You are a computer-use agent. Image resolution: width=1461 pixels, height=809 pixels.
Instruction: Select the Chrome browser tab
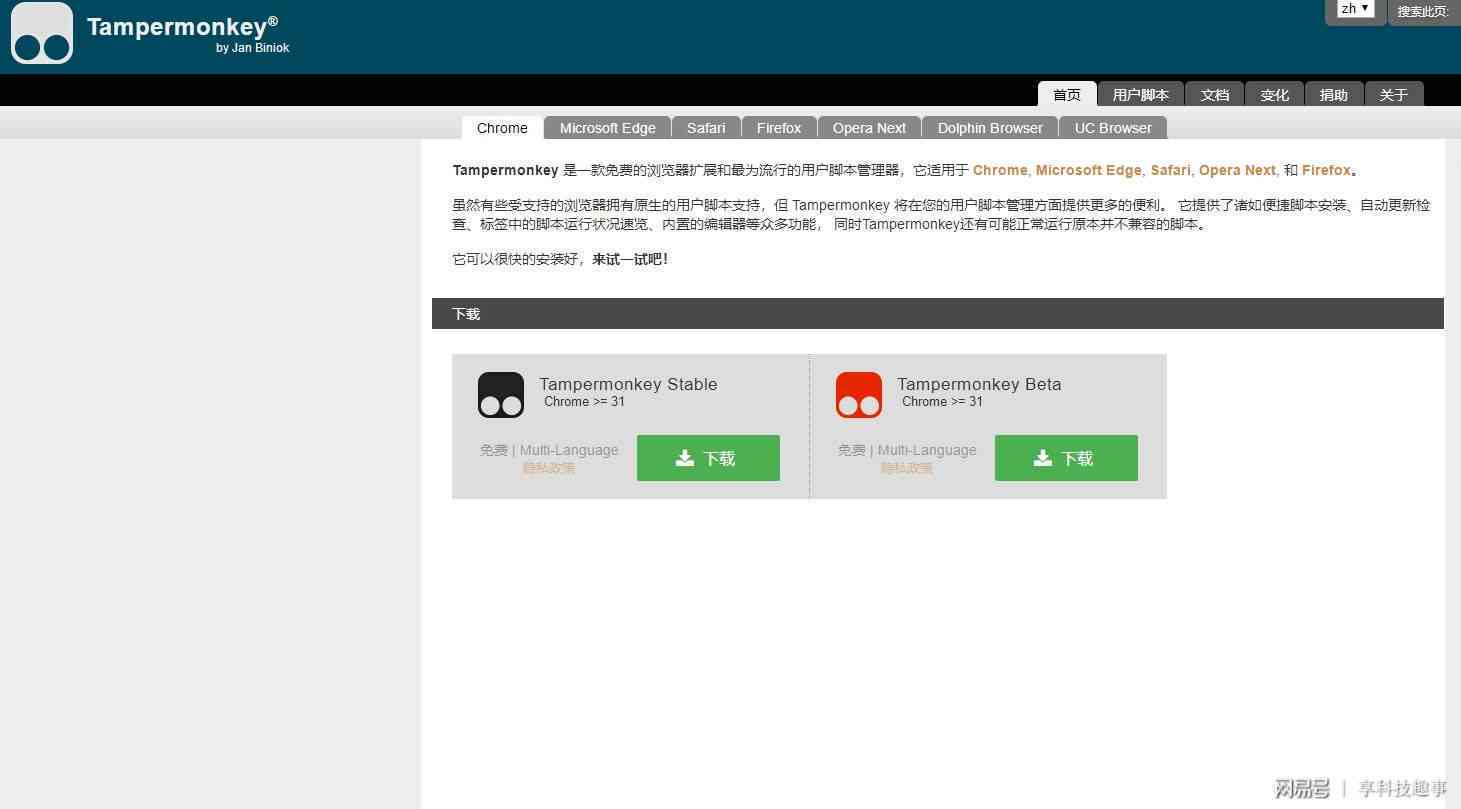click(502, 128)
